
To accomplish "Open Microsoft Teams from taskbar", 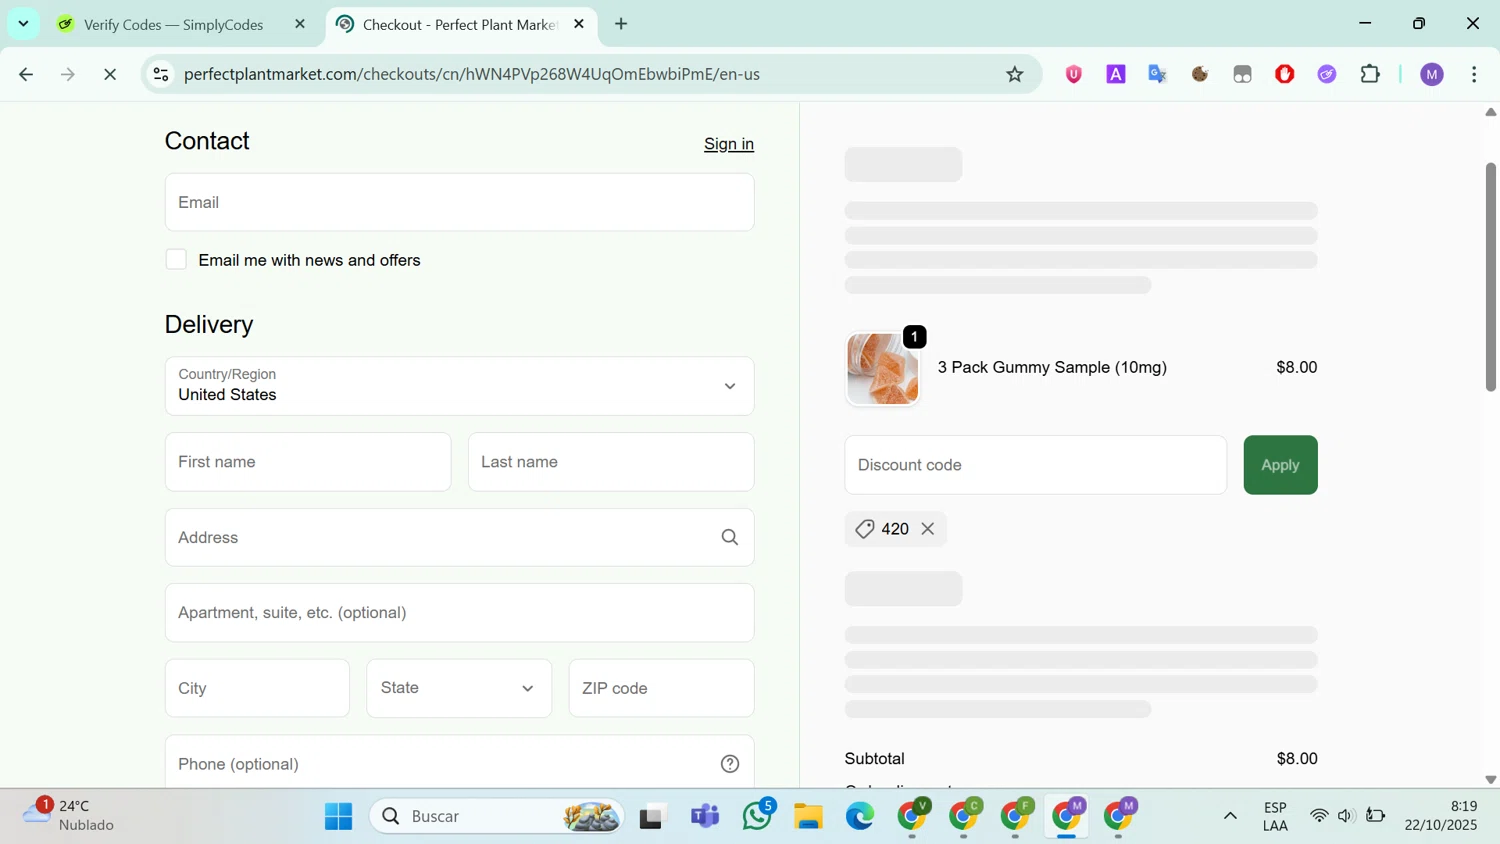I will click(705, 816).
